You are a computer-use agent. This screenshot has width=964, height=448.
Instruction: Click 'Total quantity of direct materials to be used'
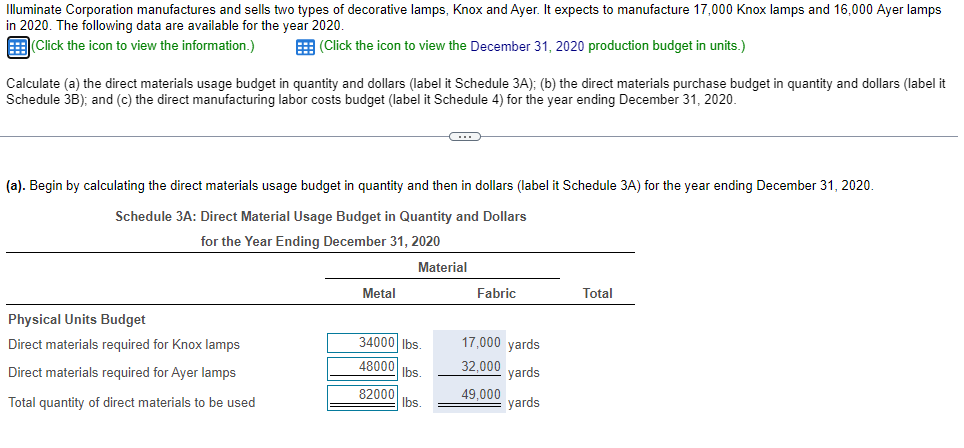(x=132, y=403)
